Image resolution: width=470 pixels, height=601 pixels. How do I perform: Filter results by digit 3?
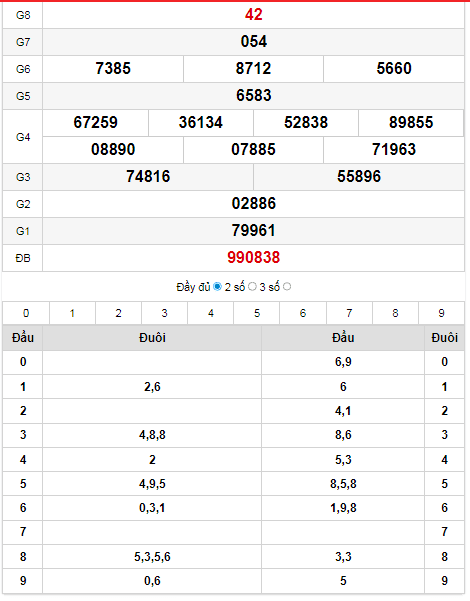pos(164,313)
